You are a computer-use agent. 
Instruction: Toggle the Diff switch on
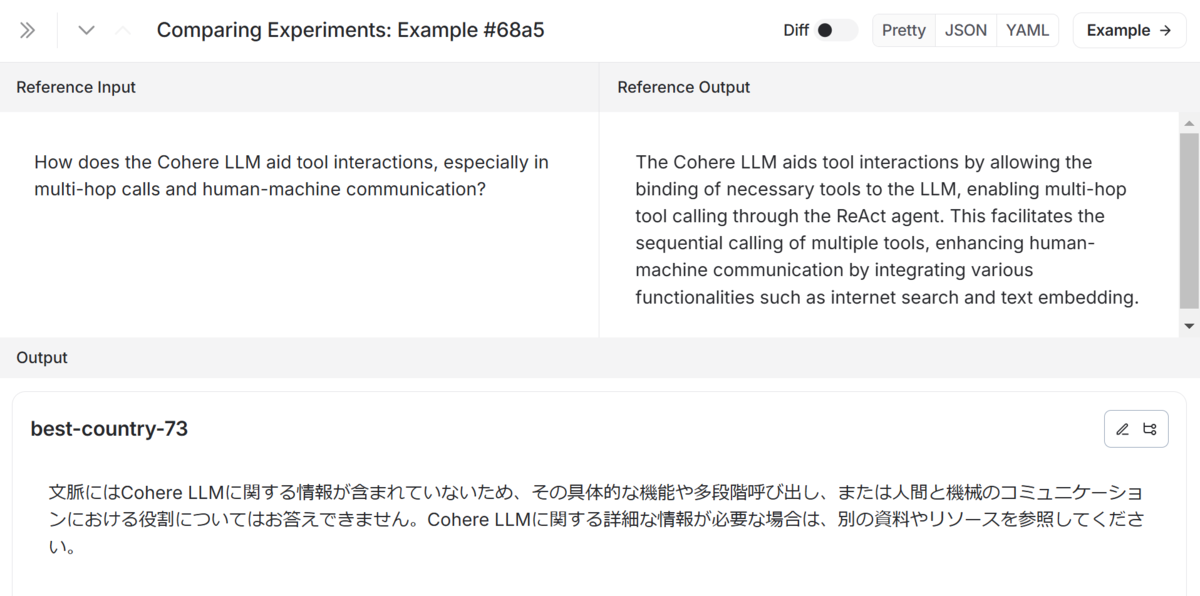point(835,30)
